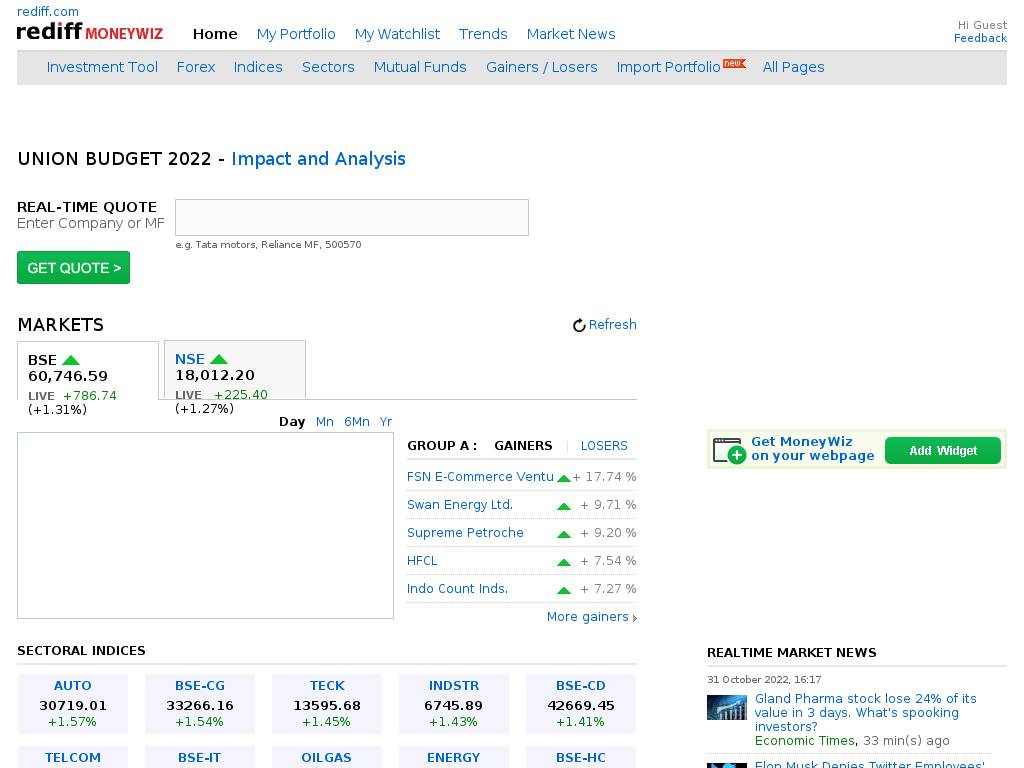Open Impact and Analysis link
Screen dimensions: 1024x768
[x=318, y=159]
